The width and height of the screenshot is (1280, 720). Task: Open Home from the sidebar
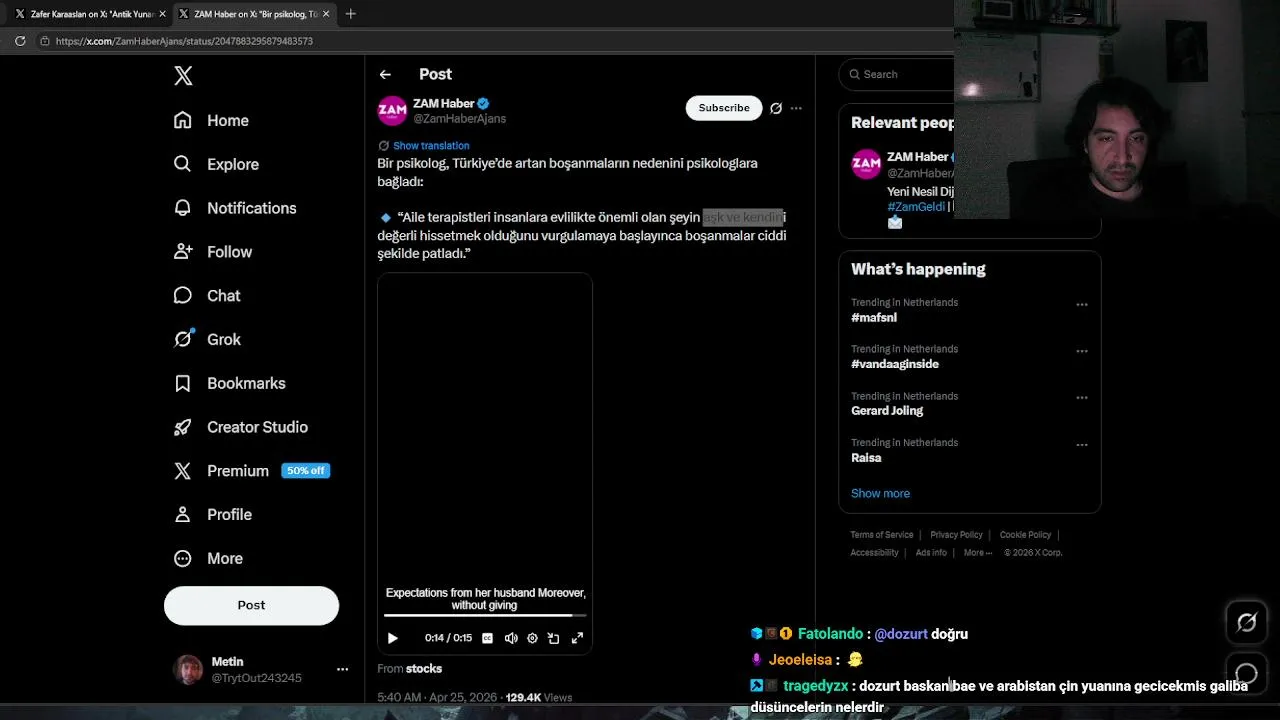(211, 120)
